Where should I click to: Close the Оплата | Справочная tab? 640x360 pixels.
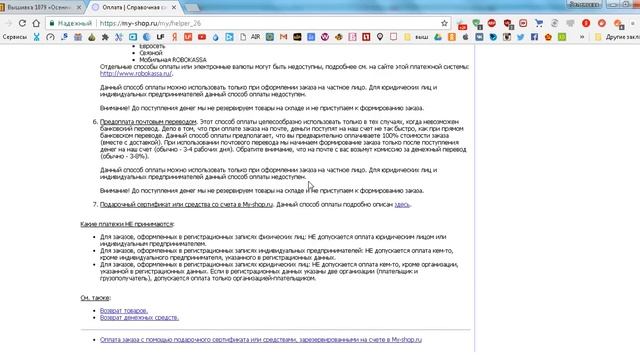174,7
